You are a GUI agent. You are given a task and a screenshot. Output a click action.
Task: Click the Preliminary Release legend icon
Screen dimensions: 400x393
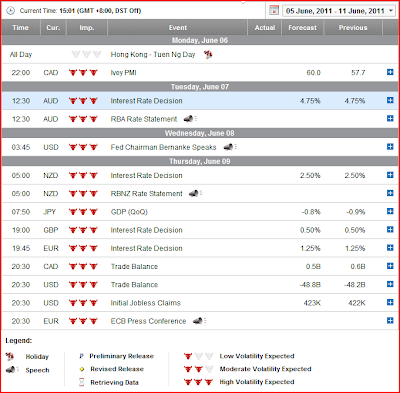[81, 356]
